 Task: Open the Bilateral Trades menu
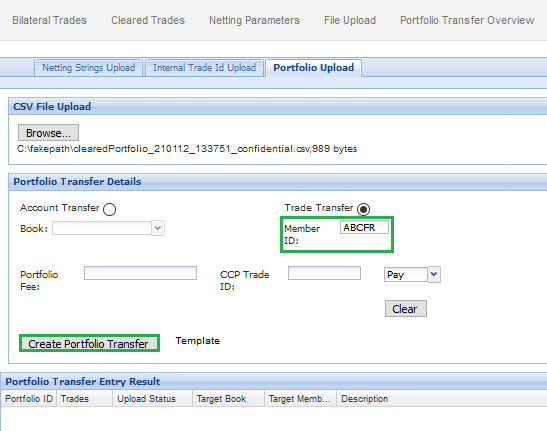point(50,20)
